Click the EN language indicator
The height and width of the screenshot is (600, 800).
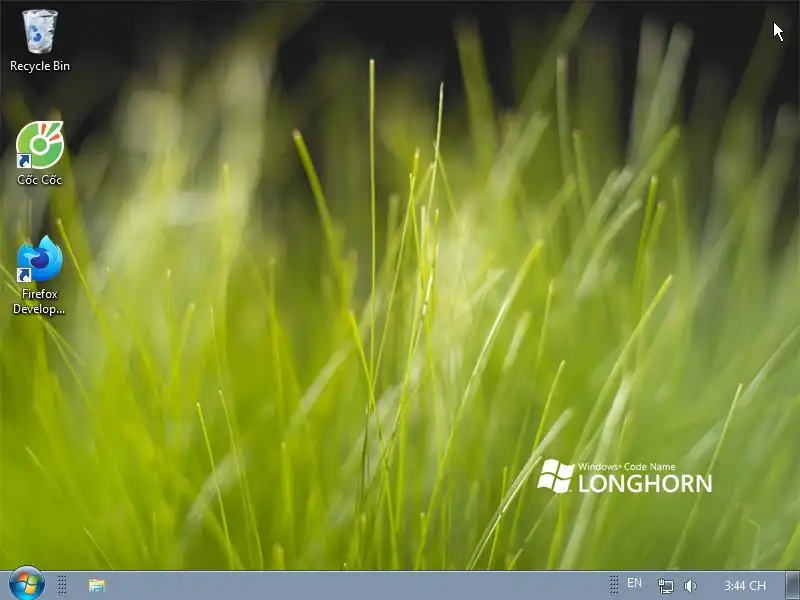pos(634,583)
